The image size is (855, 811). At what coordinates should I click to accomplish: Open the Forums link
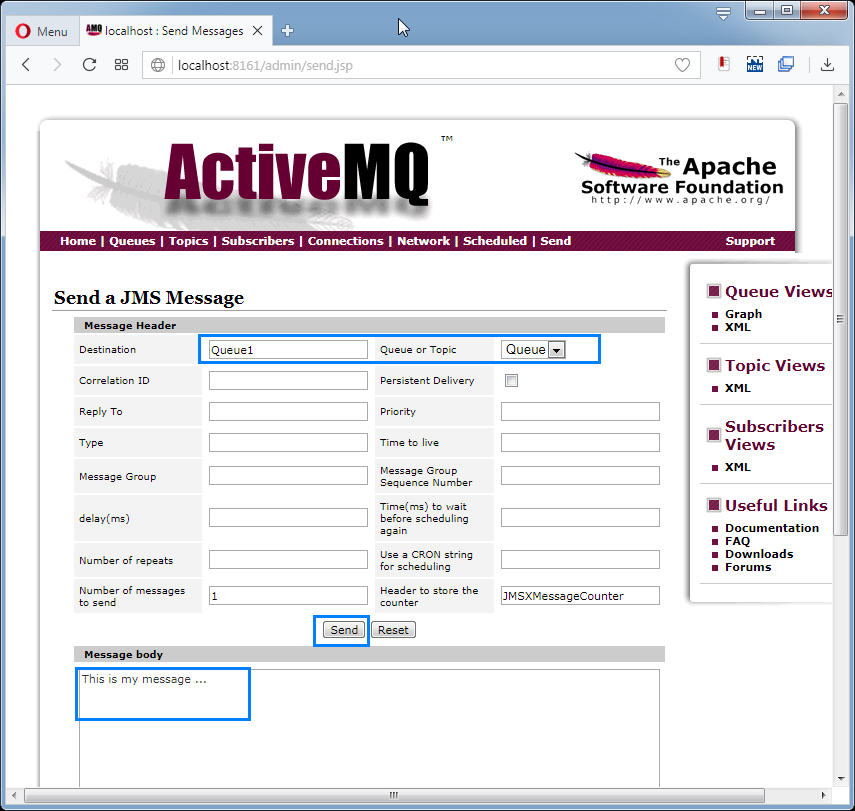[x=748, y=567]
